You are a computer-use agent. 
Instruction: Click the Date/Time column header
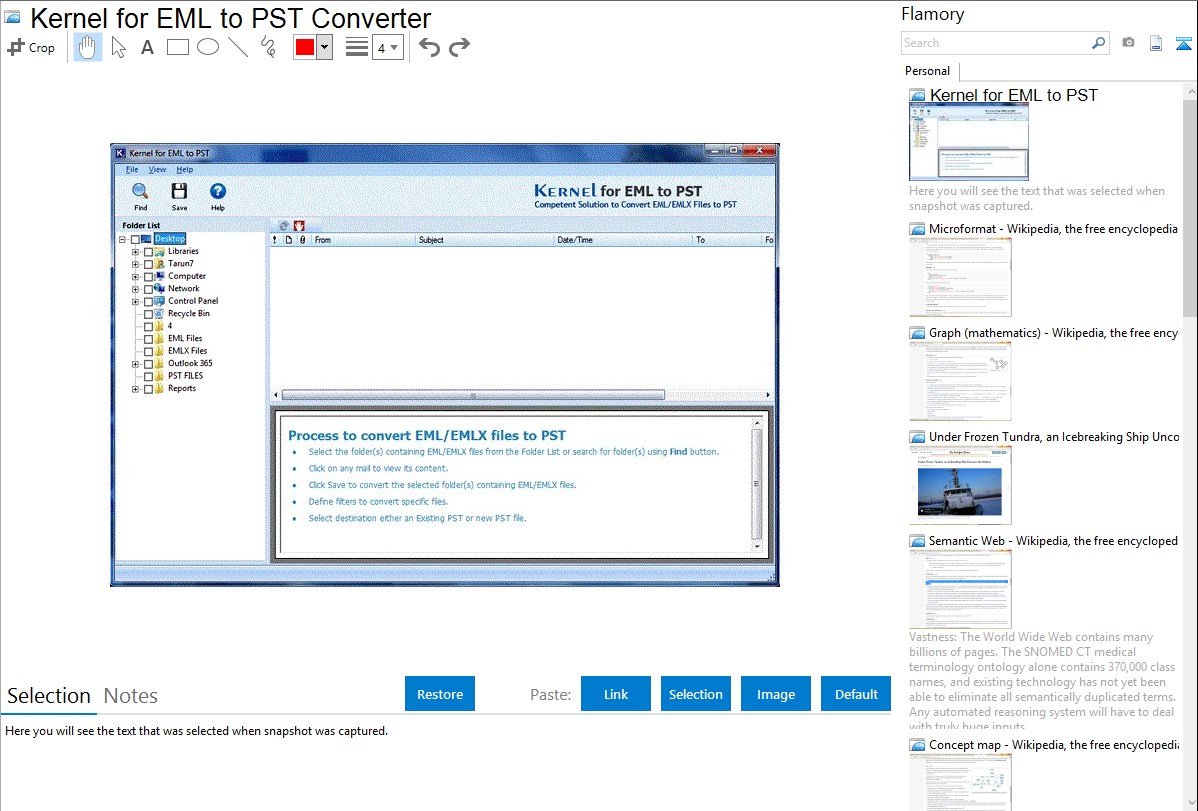[x=623, y=240]
